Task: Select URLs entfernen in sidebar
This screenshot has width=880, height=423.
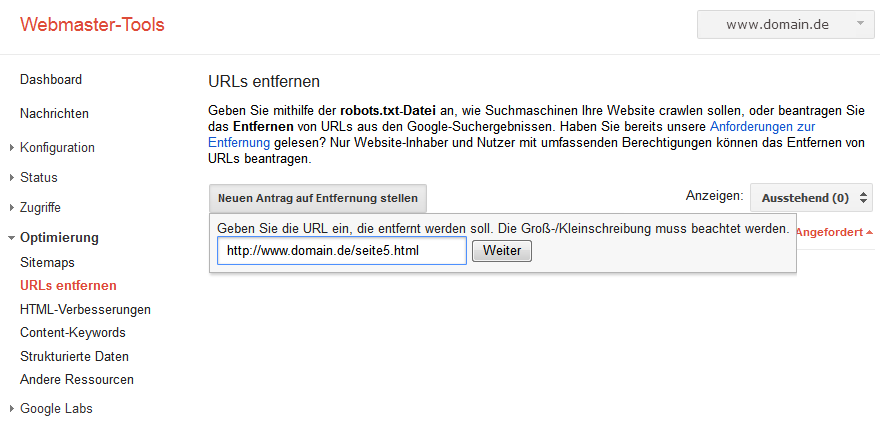Action: tap(68, 286)
